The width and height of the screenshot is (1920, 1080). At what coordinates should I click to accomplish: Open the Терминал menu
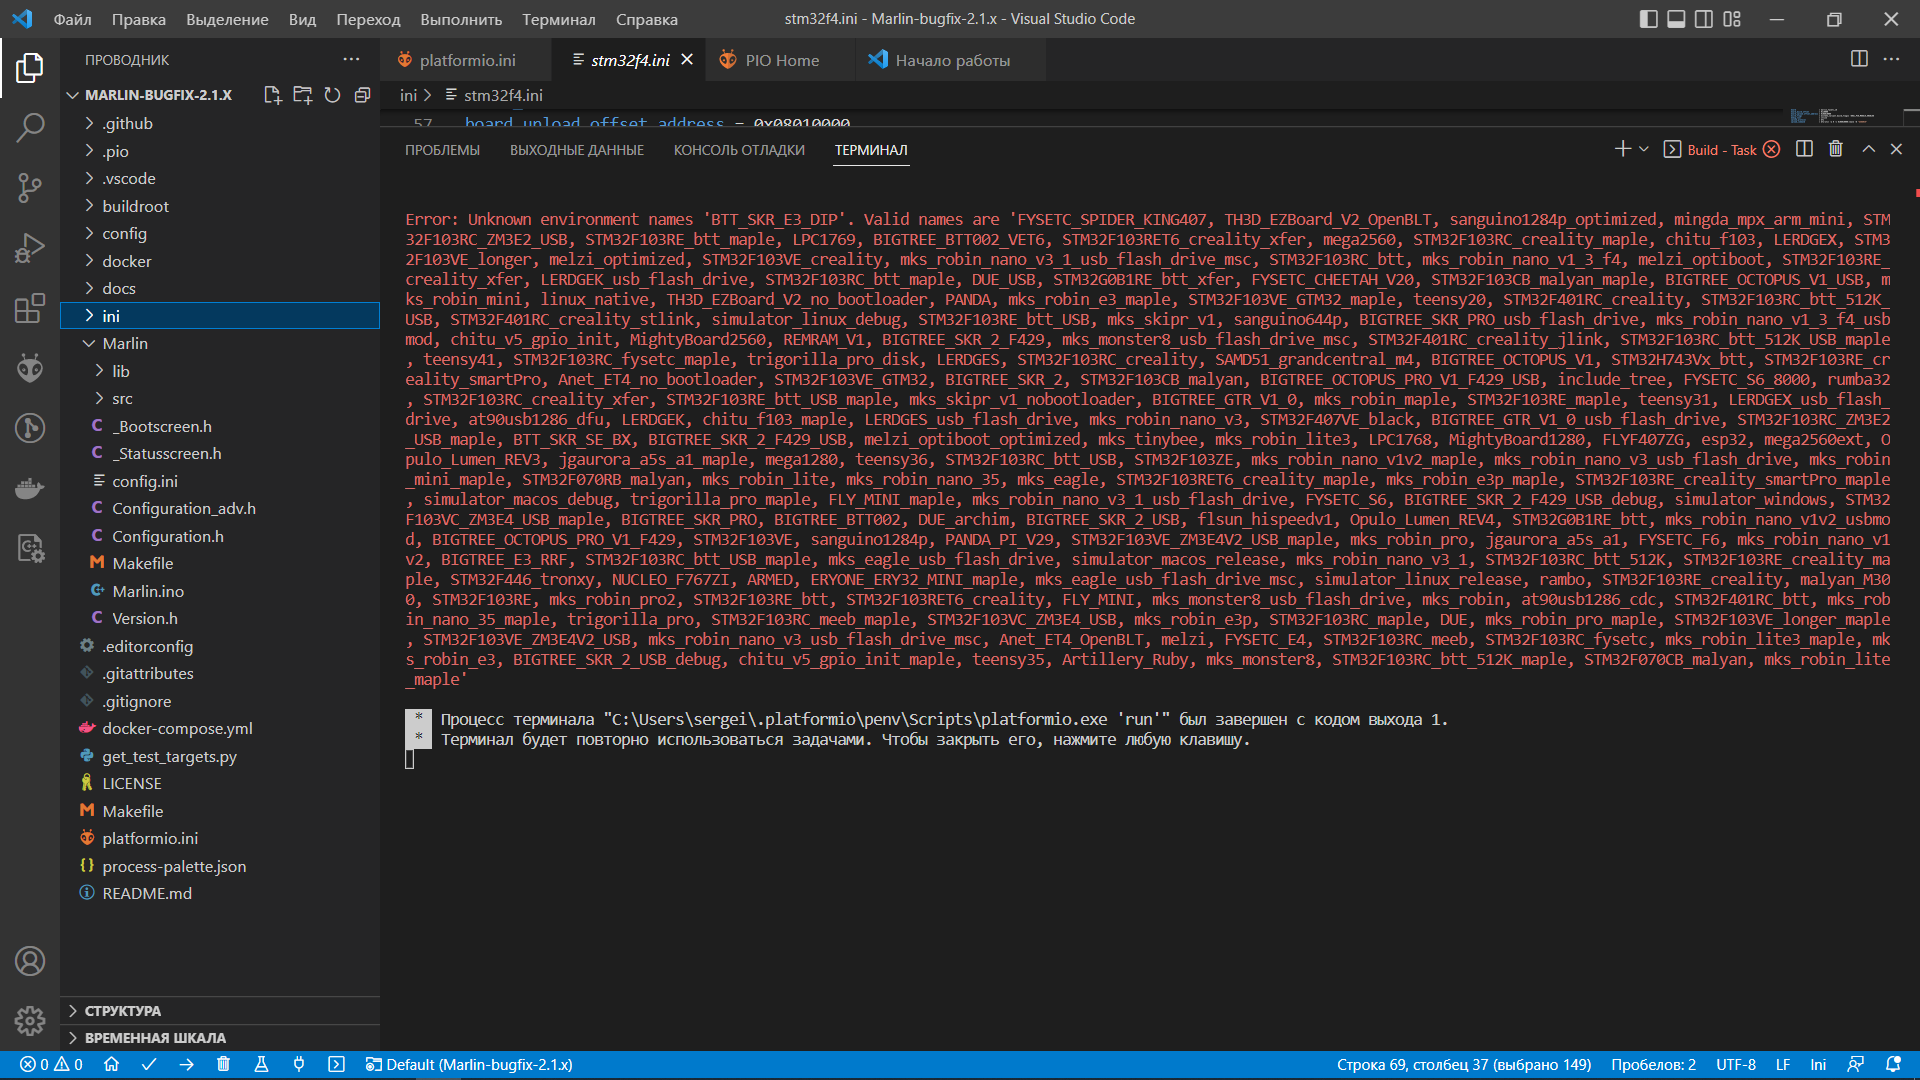pyautogui.click(x=558, y=19)
